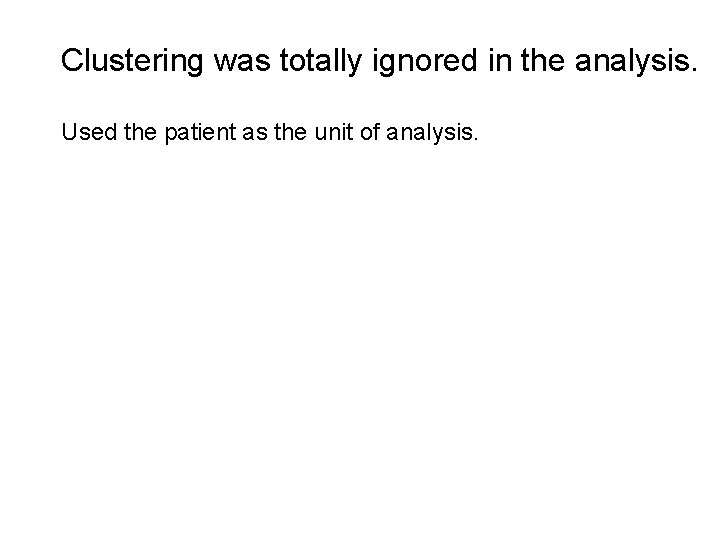This screenshot has width=720, height=540.
Task: Click the word "Clustering" in the title
Action: pos(132,60)
